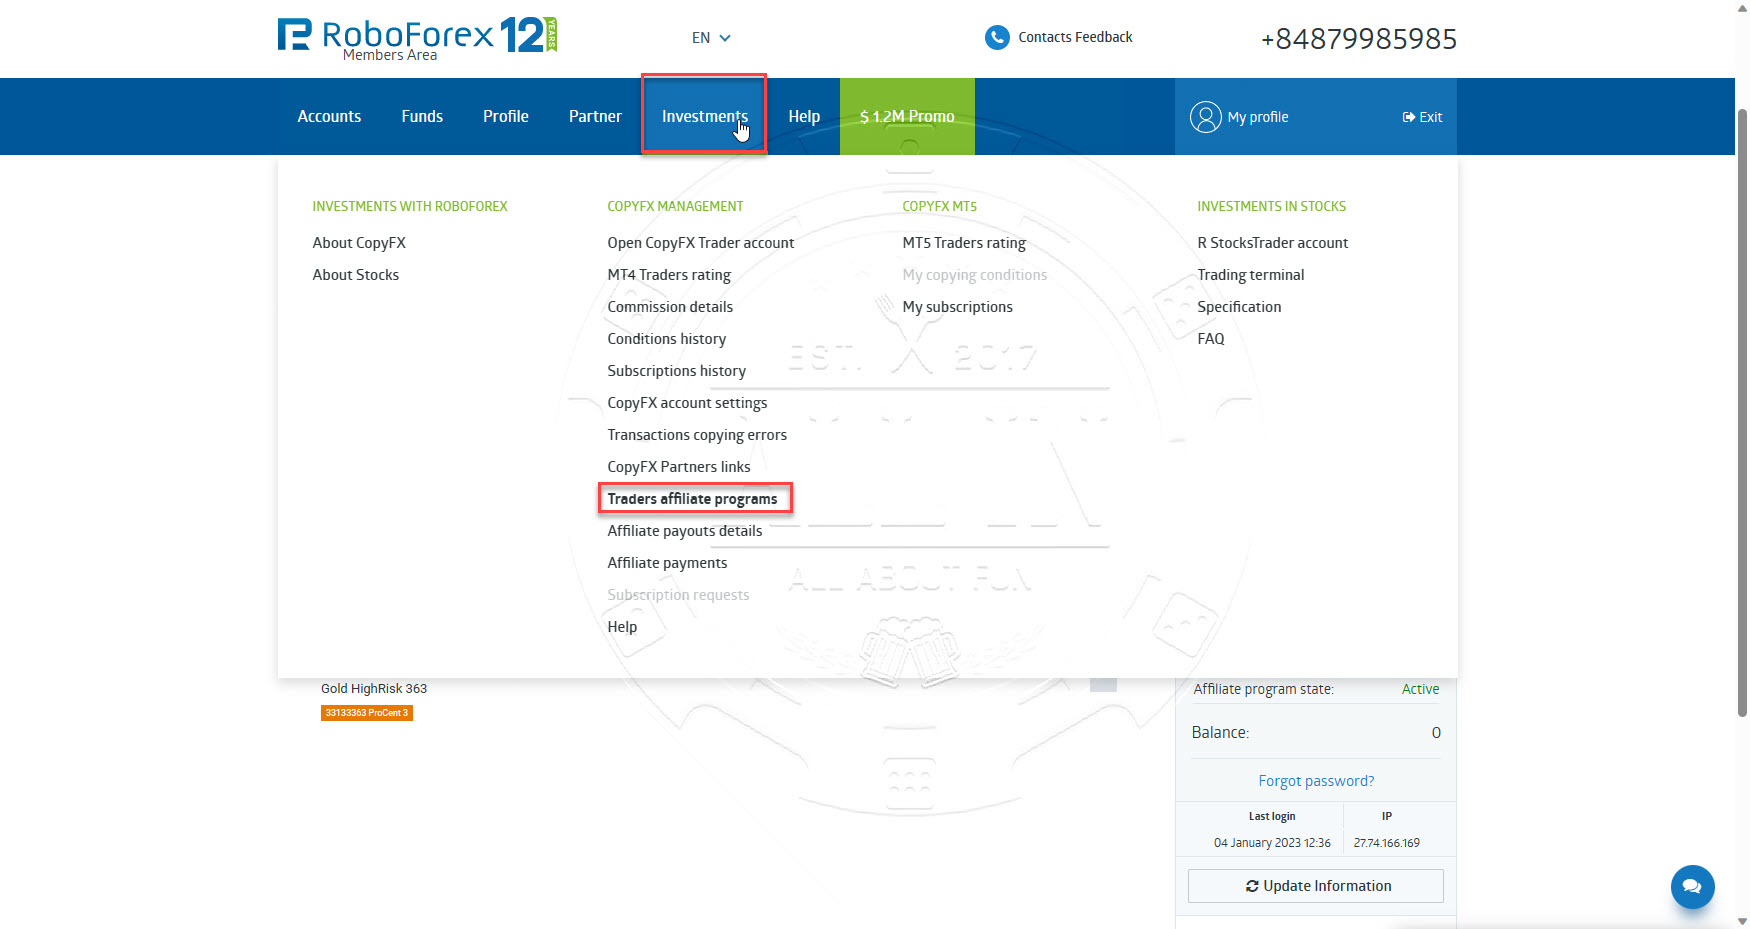Screen dimensions: 1750x929
Task: Open the Funds menu
Action: click(422, 116)
